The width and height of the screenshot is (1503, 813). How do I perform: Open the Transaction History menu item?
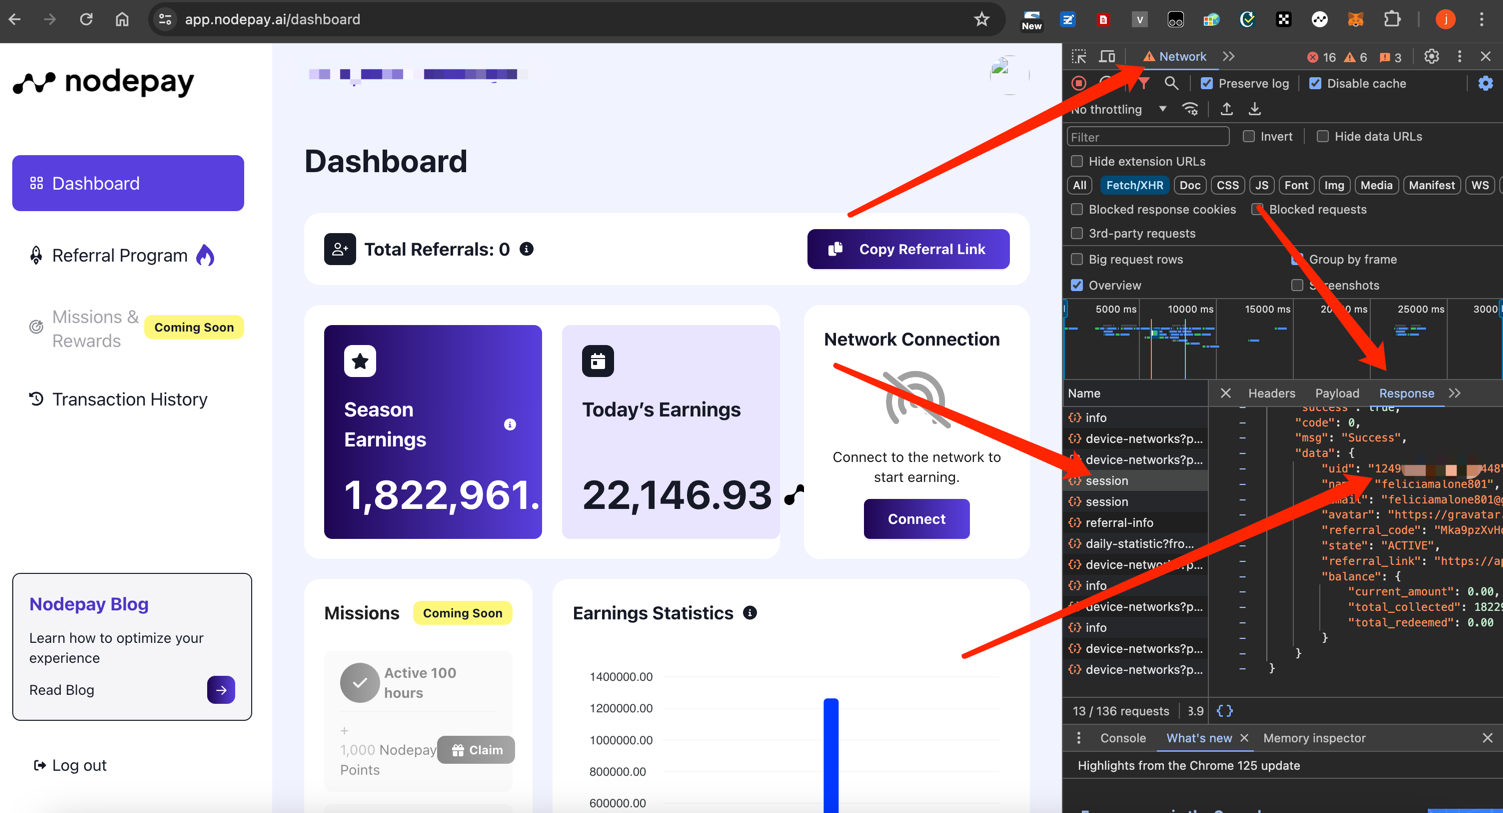coord(129,399)
